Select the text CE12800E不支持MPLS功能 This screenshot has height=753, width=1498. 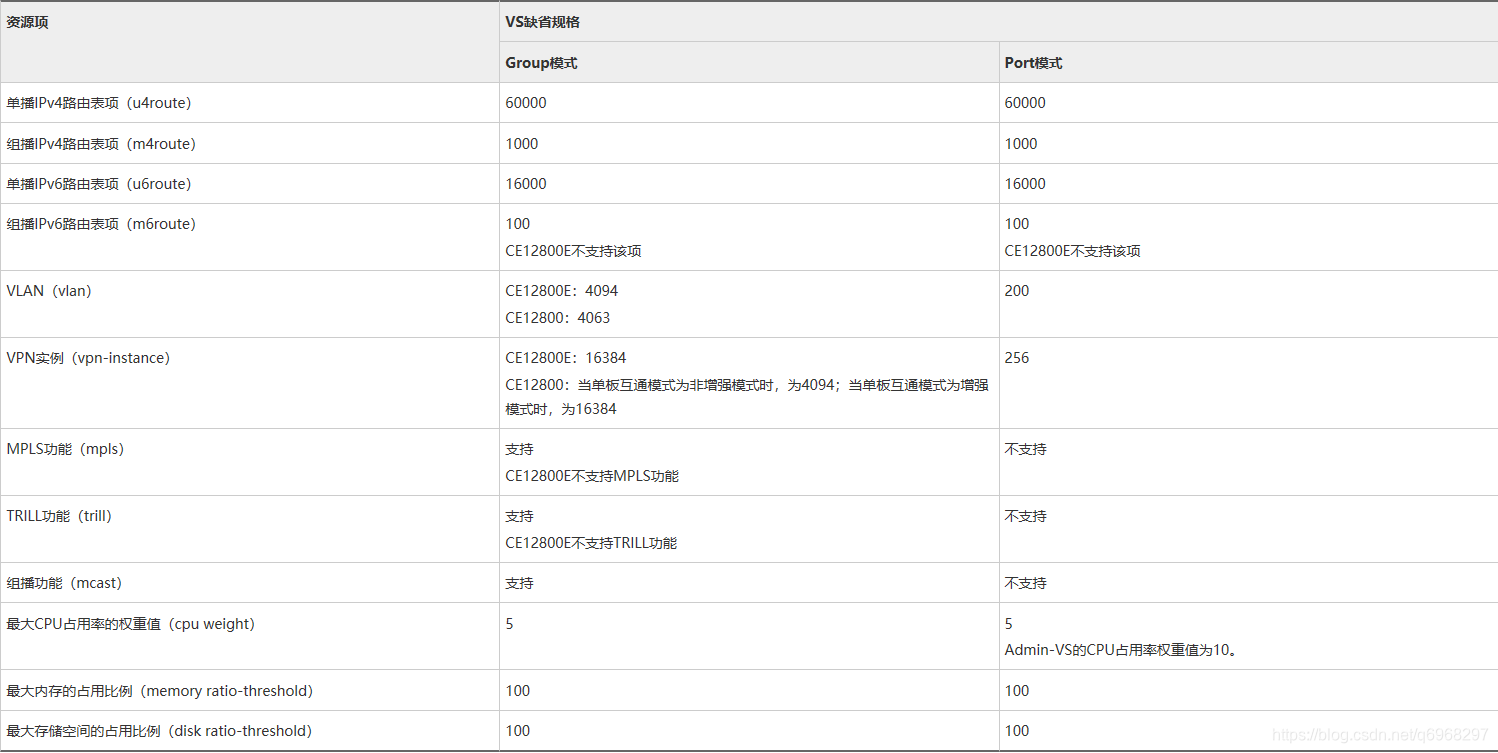(592, 476)
